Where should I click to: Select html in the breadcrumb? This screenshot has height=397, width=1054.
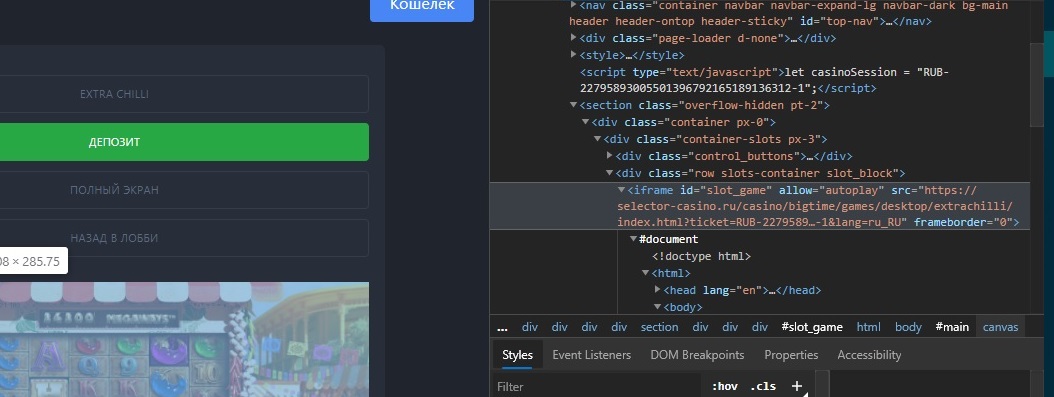868,327
